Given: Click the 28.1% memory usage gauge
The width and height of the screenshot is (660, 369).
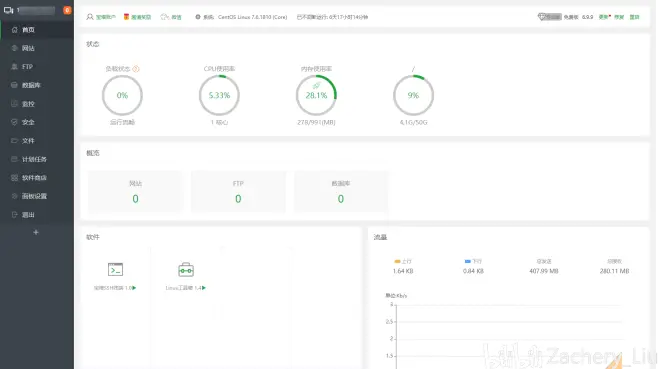Looking at the screenshot, I should click(x=316, y=96).
